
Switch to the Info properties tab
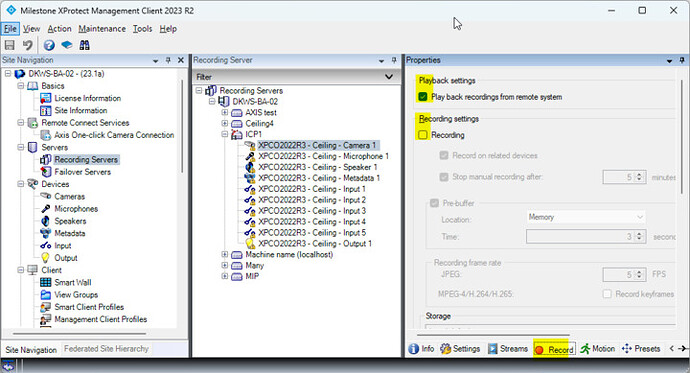pyautogui.click(x=422, y=349)
